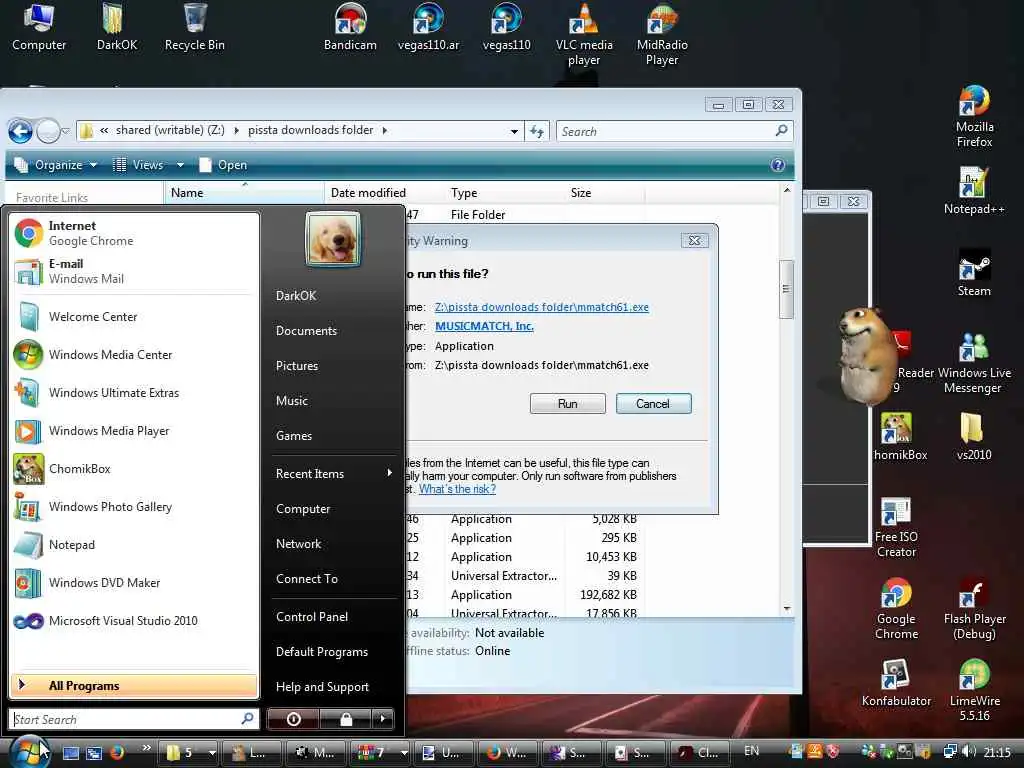The width and height of the screenshot is (1024, 768).
Task: Open the vs2010 folder on desktop
Action: 974,436
